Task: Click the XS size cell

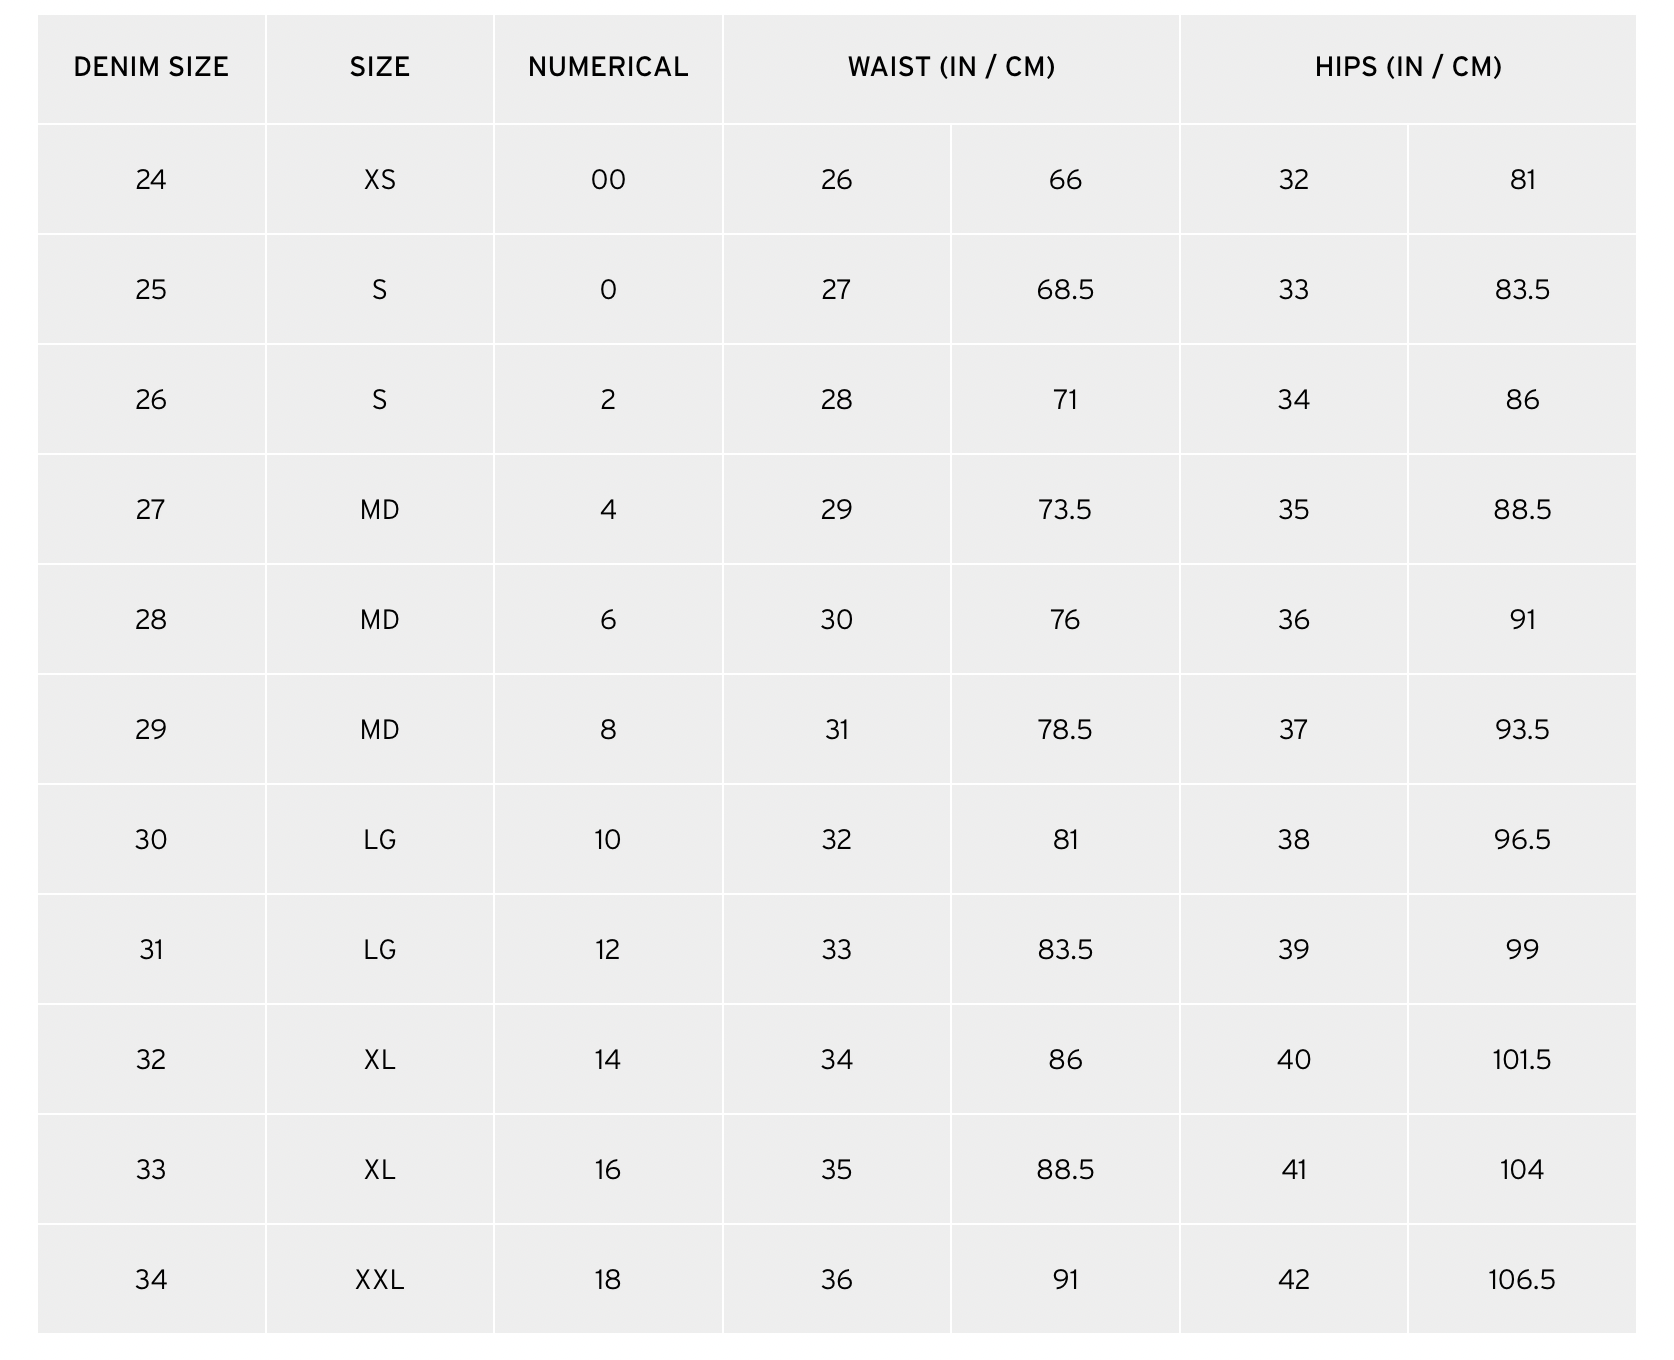Action: point(380,180)
